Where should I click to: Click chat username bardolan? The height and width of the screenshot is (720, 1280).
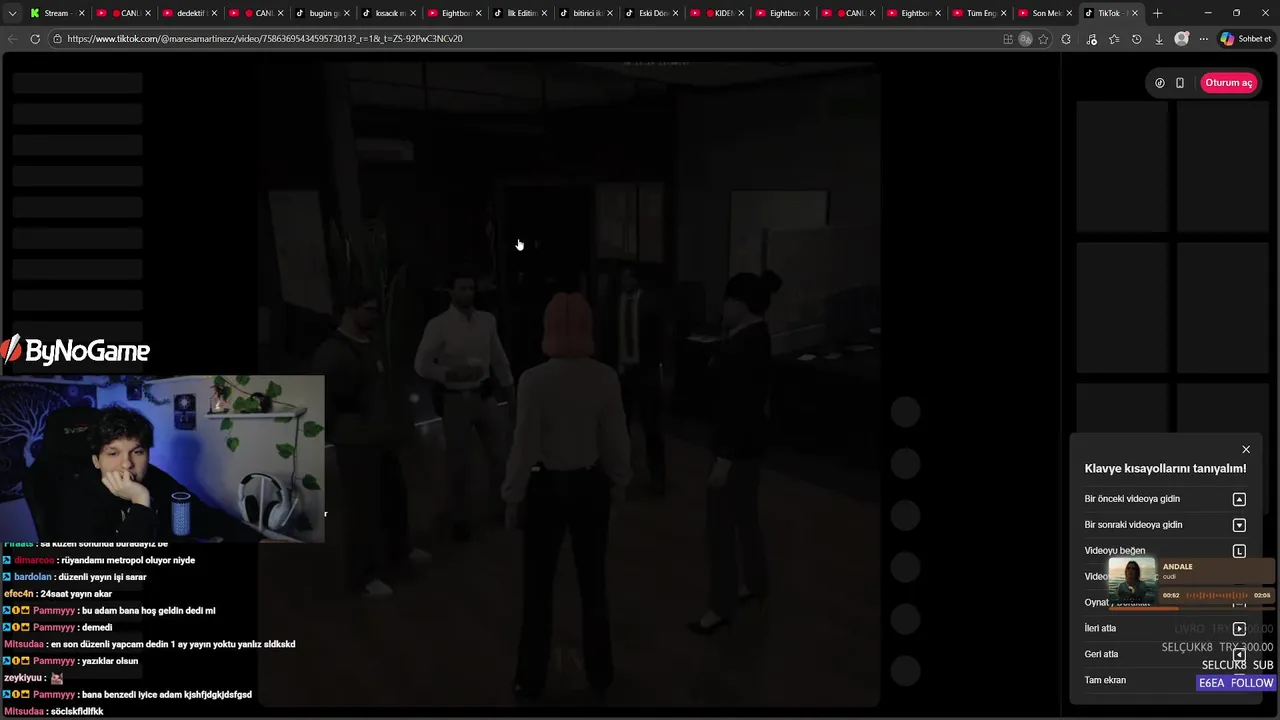[x=33, y=577]
